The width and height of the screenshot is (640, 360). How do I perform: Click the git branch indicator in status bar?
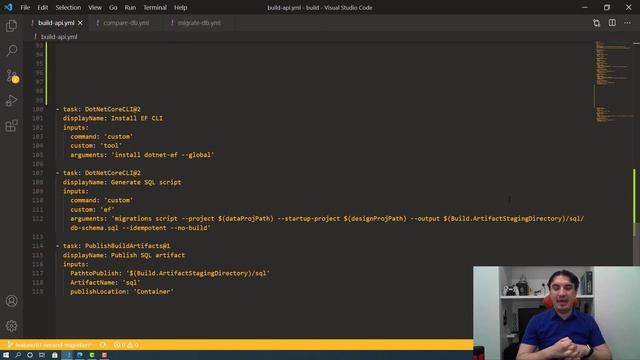tap(49, 345)
